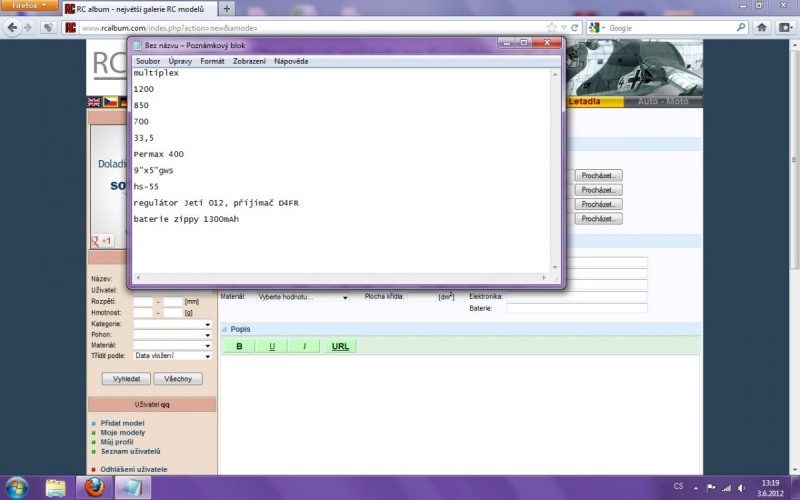Click the Firefox icon in the taskbar
Image resolution: width=800 pixels, height=500 pixels.
click(93, 487)
